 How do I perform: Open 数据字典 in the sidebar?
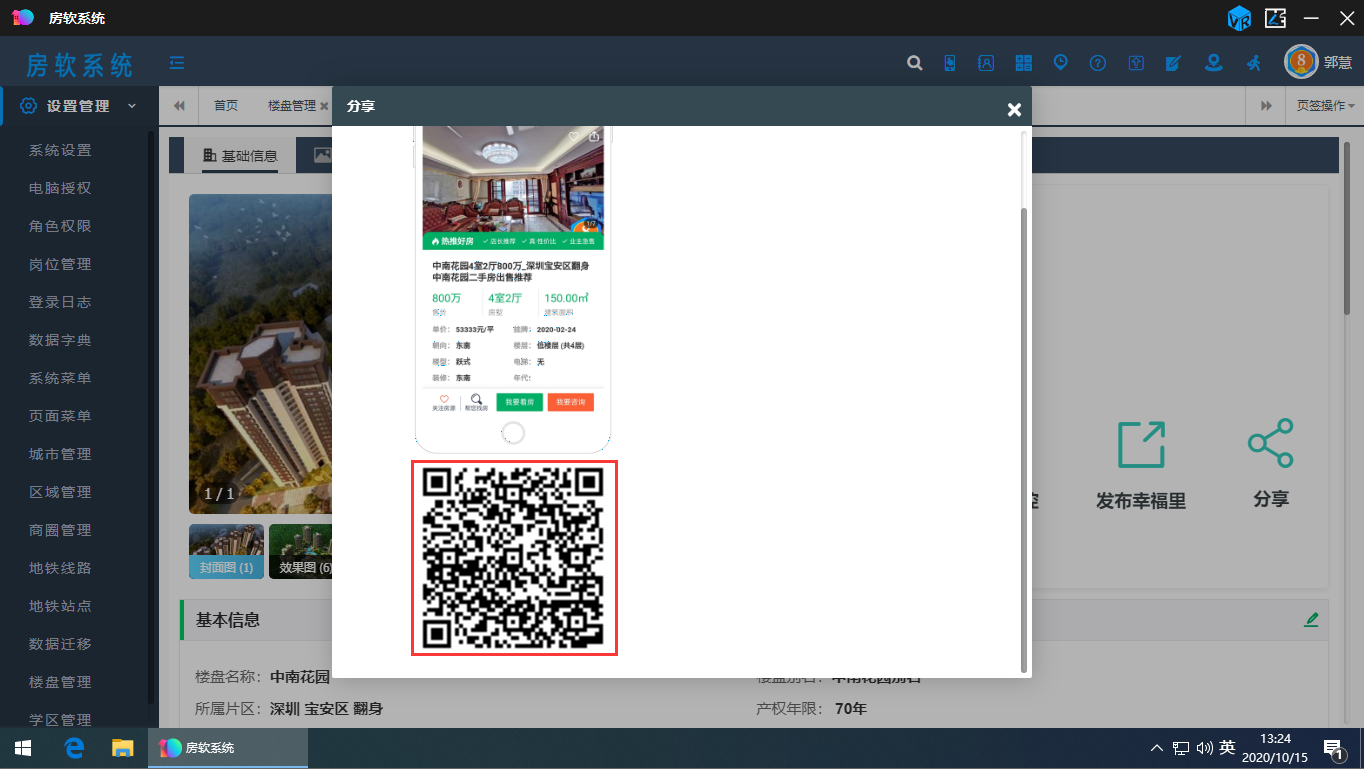(x=60, y=340)
